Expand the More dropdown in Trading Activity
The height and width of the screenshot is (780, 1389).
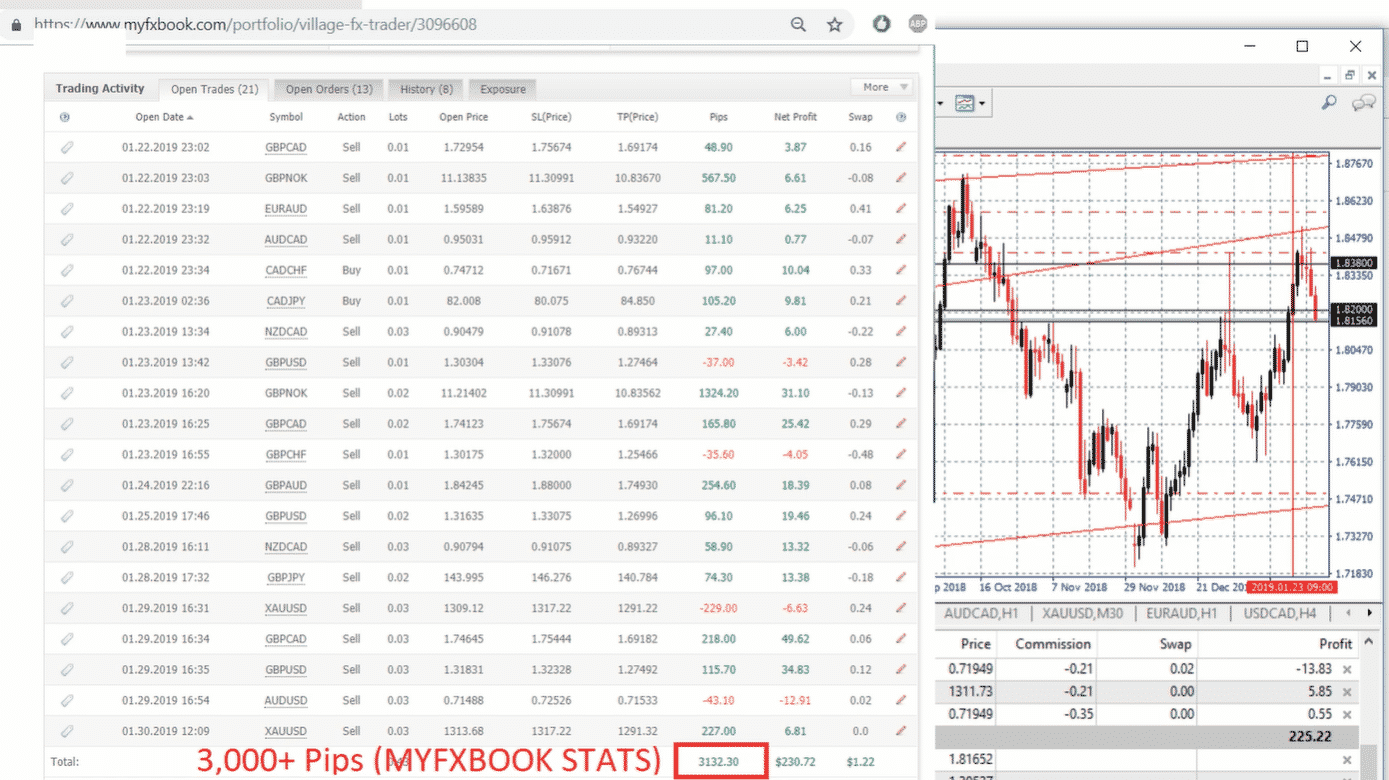pyautogui.click(x=881, y=87)
